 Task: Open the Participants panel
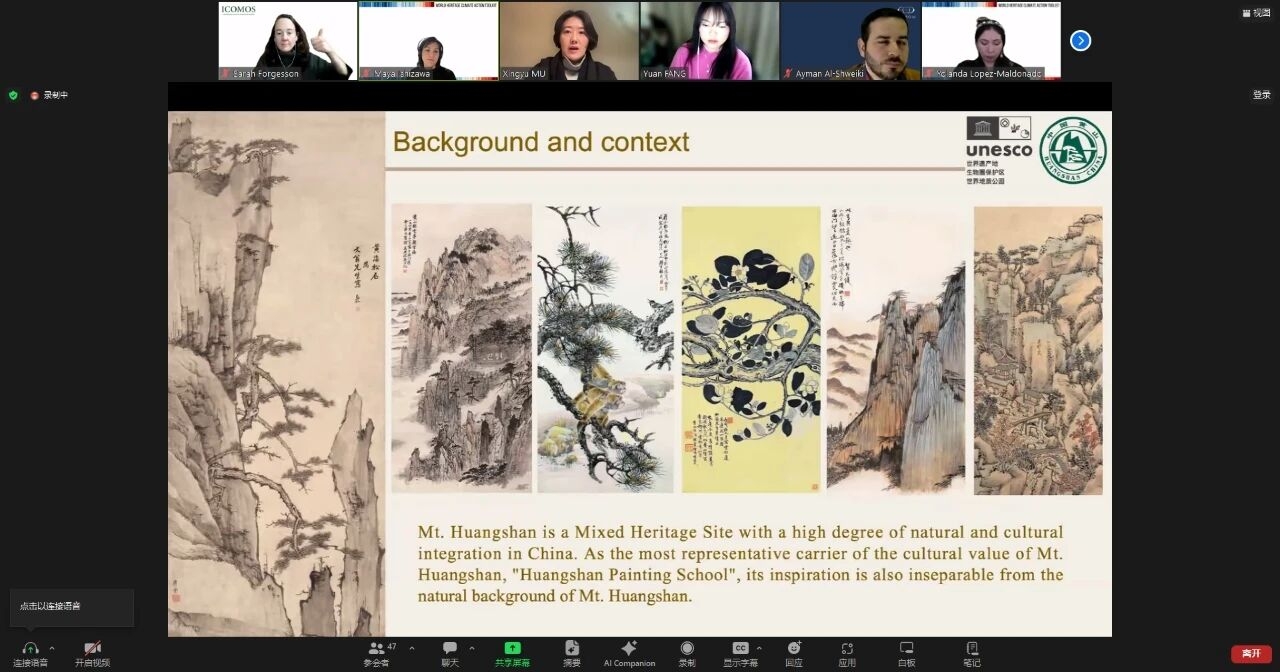377,649
